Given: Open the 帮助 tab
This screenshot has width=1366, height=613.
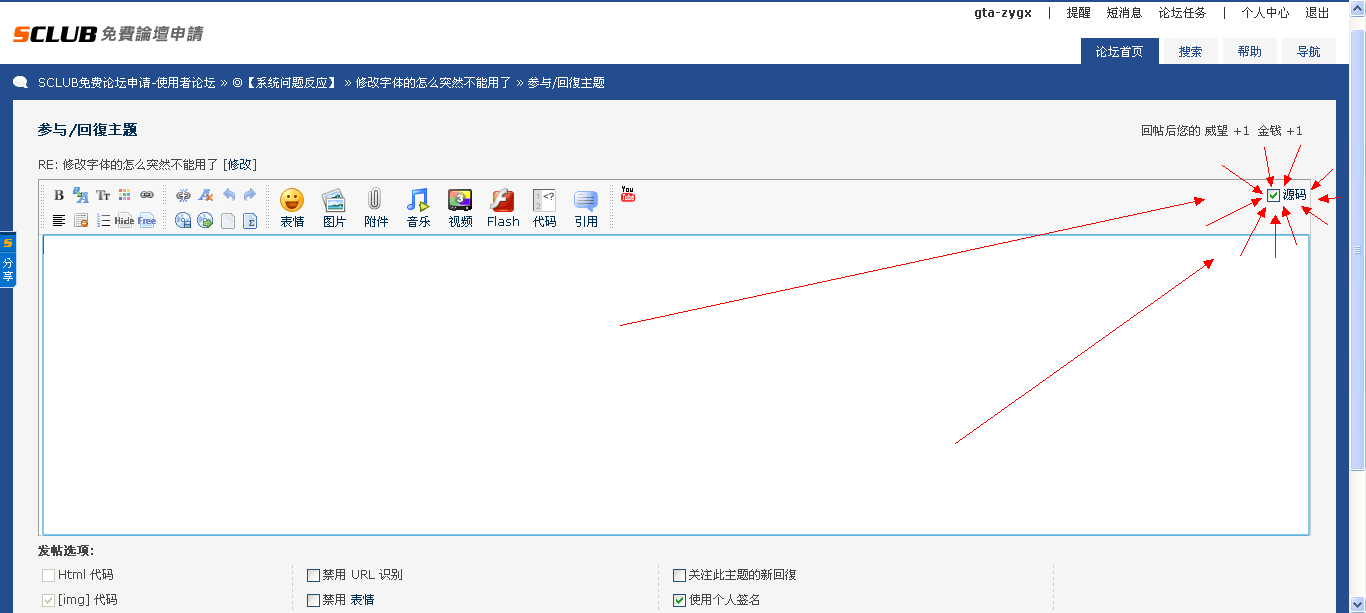Looking at the screenshot, I should click(1250, 52).
